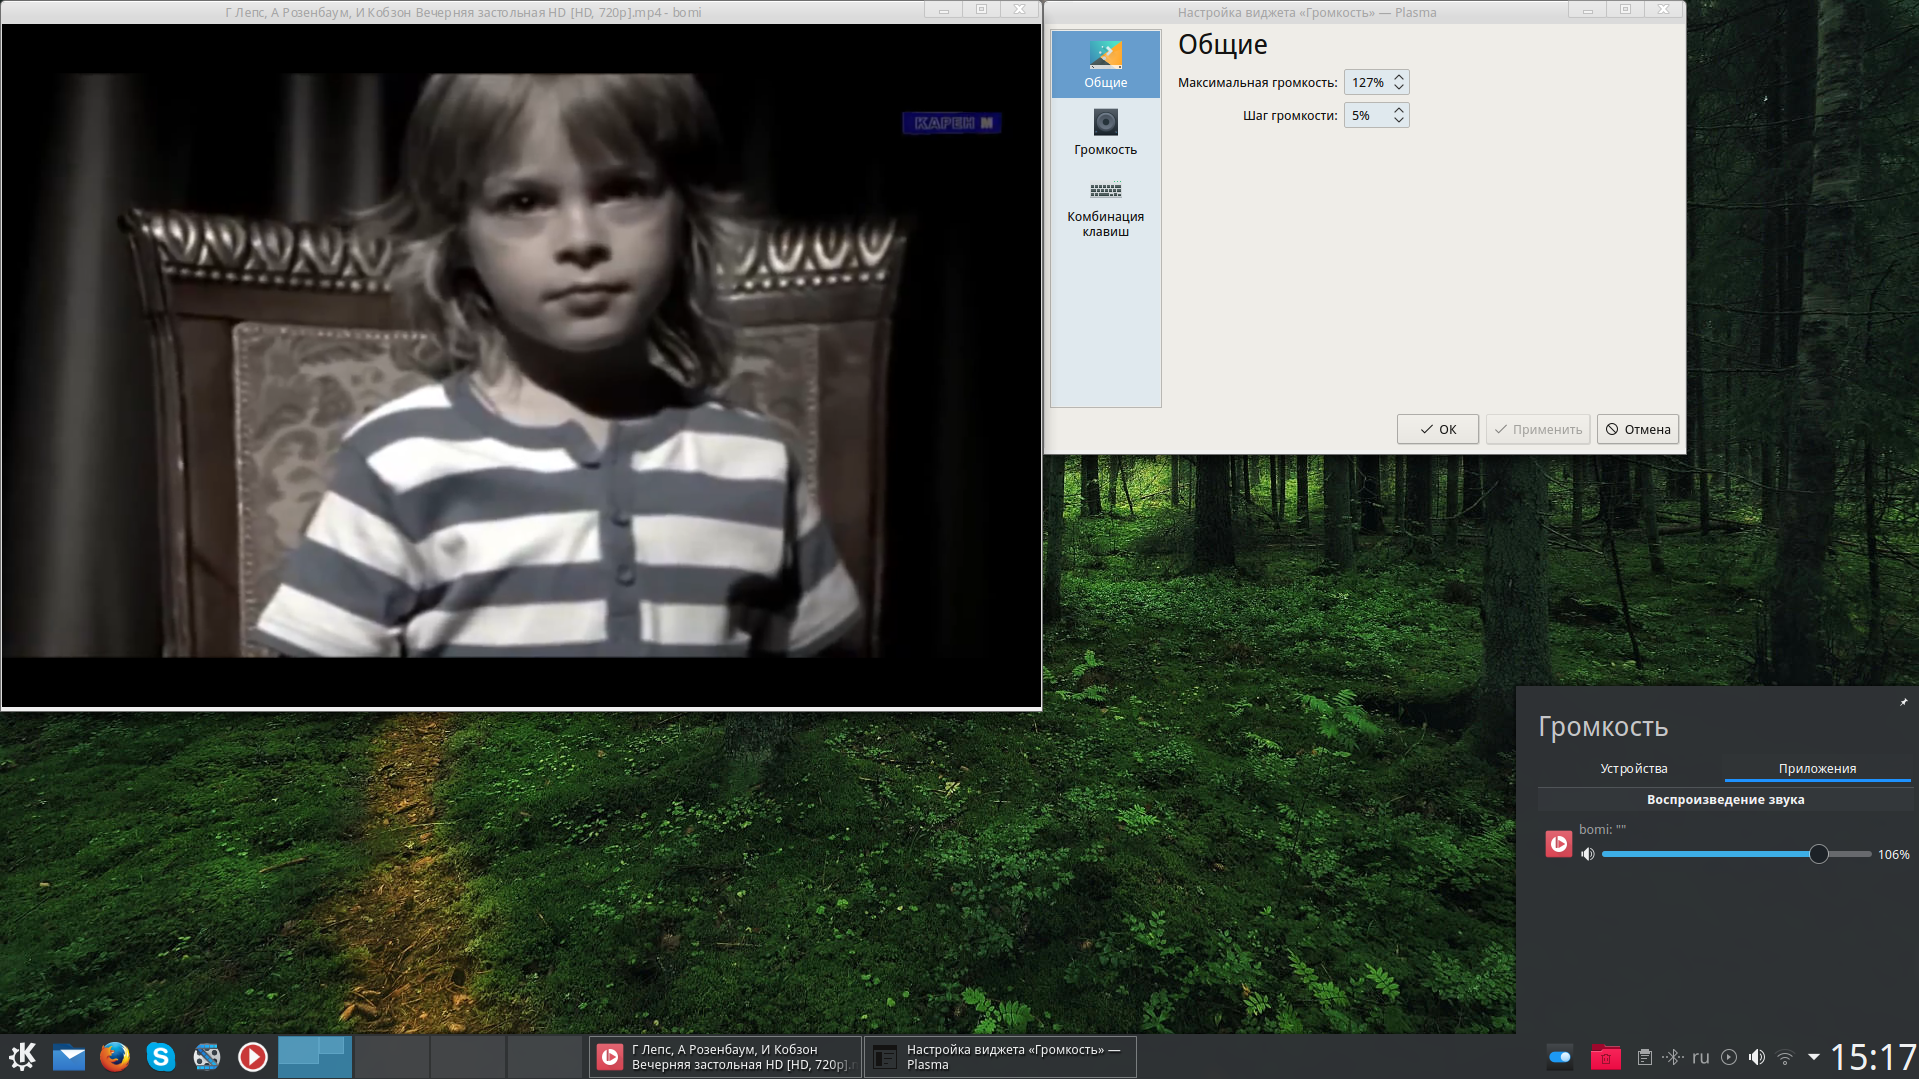The image size is (1919, 1079).
Task: Click the bomi video playback area
Action: (521, 366)
